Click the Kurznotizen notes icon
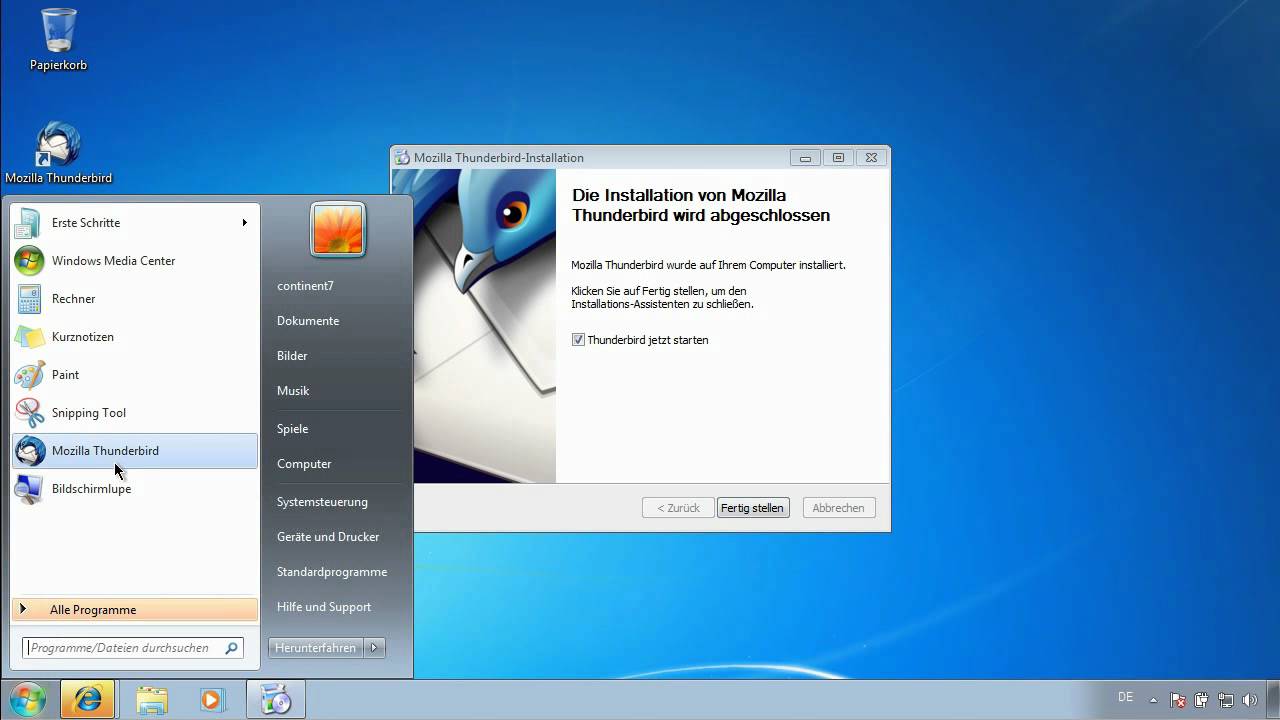 click(29, 337)
